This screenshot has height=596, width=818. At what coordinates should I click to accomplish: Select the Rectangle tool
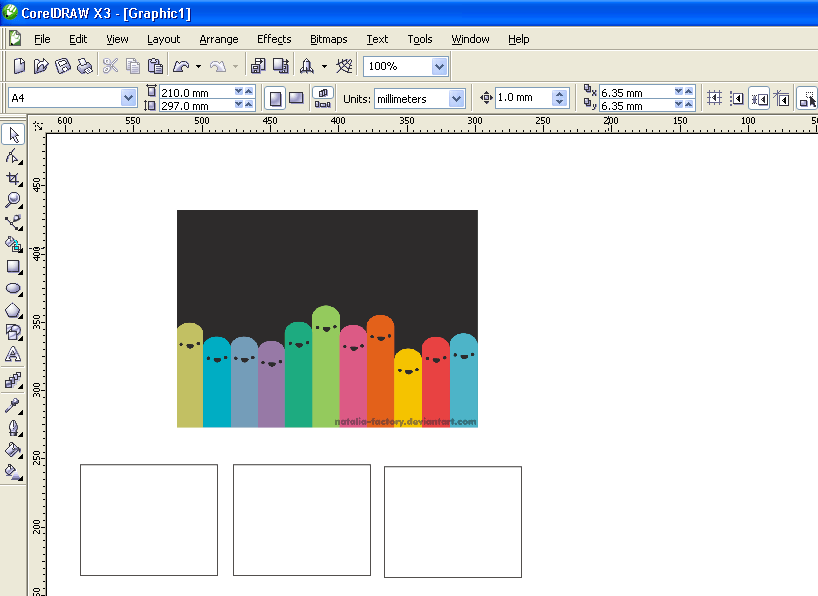[x=14, y=267]
